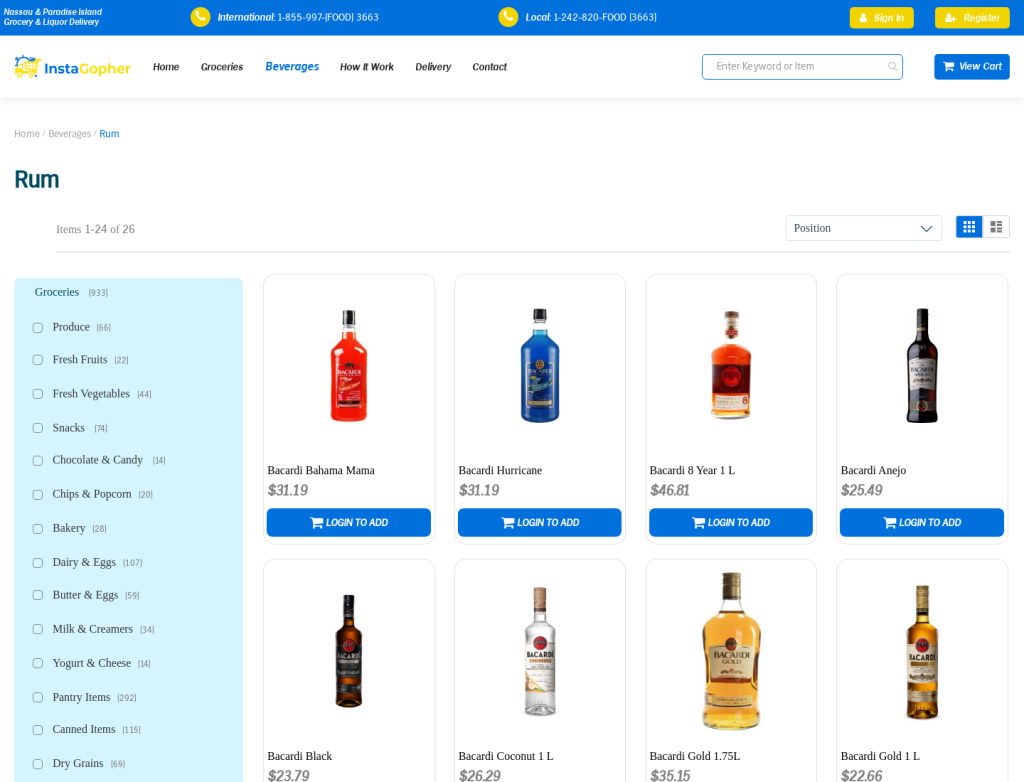Click Login To Add for Bacardi 8 Year

731,523
